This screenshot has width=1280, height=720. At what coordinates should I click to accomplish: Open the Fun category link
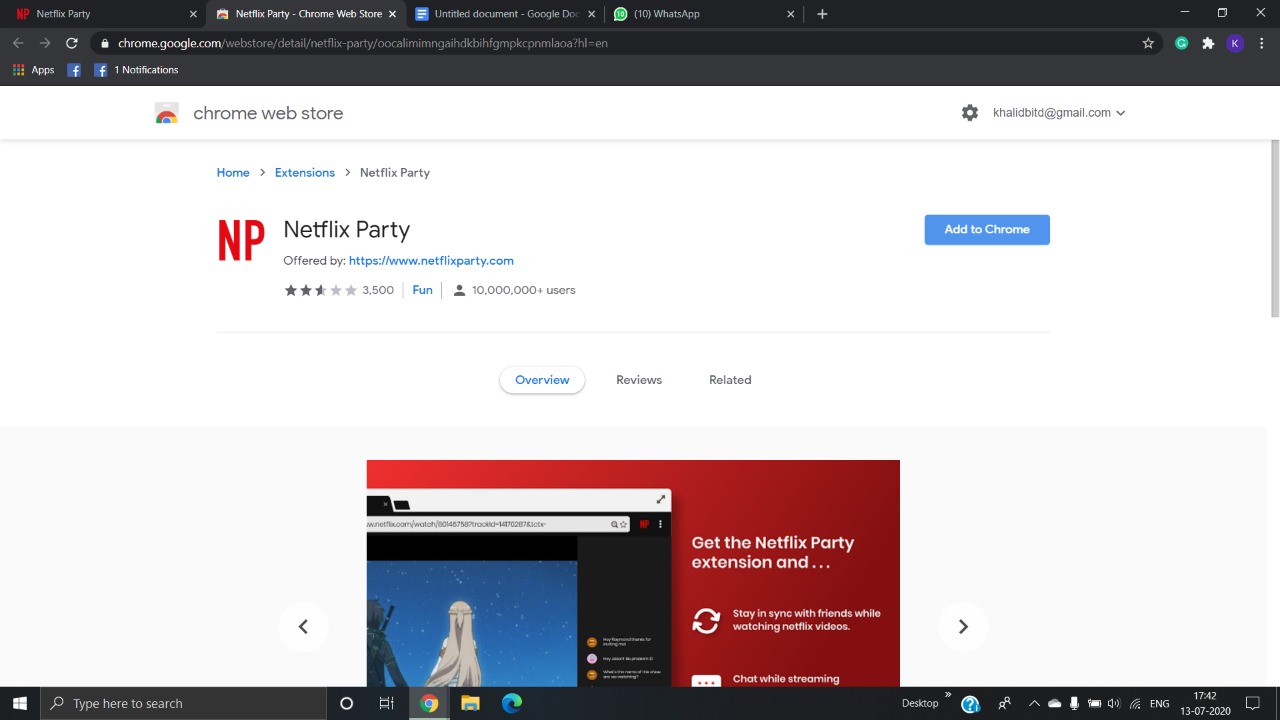point(422,290)
